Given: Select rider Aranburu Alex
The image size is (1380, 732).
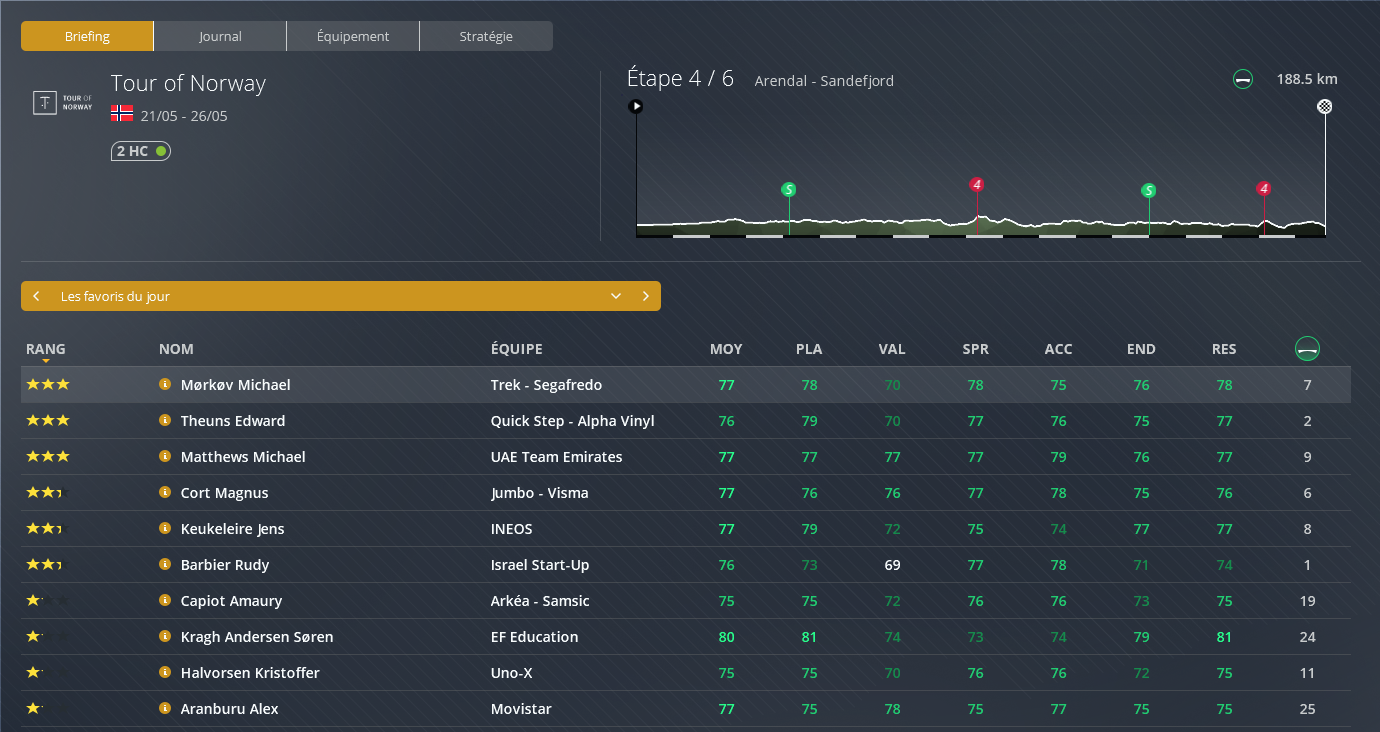Looking at the screenshot, I should [x=230, y=709].
